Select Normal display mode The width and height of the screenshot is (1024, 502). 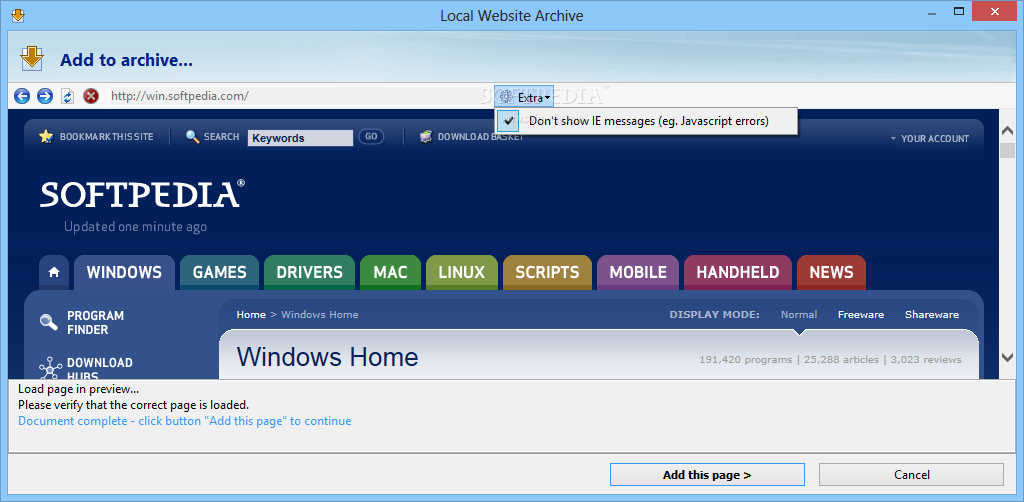point(799,315)
